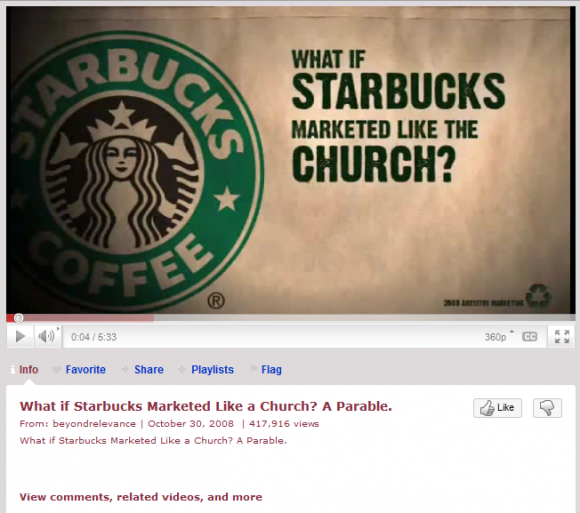The height and width of the screenshot is (513, 580).
Task: Toggle closed captions with CC button
Action: pyautogui.click(x=529, y=337)
